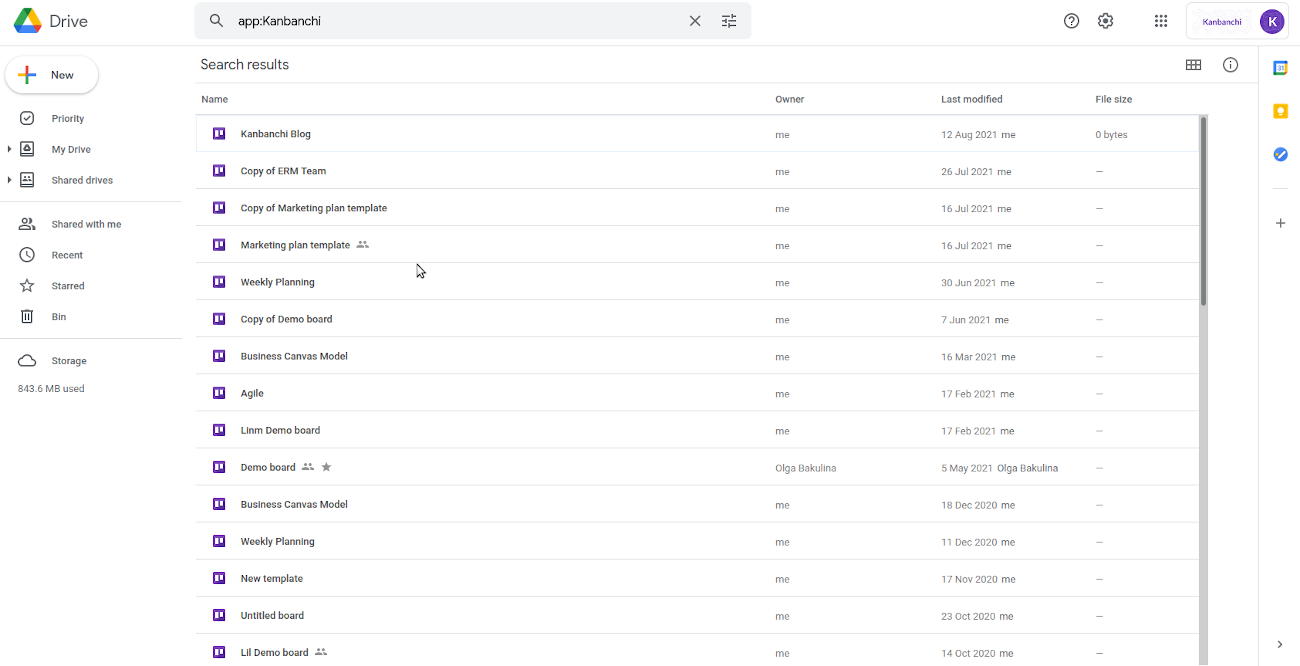Hide the side panel using the chevron
The height and width of the screenshot is (666, 1300).
click(x=1280, y=644)
